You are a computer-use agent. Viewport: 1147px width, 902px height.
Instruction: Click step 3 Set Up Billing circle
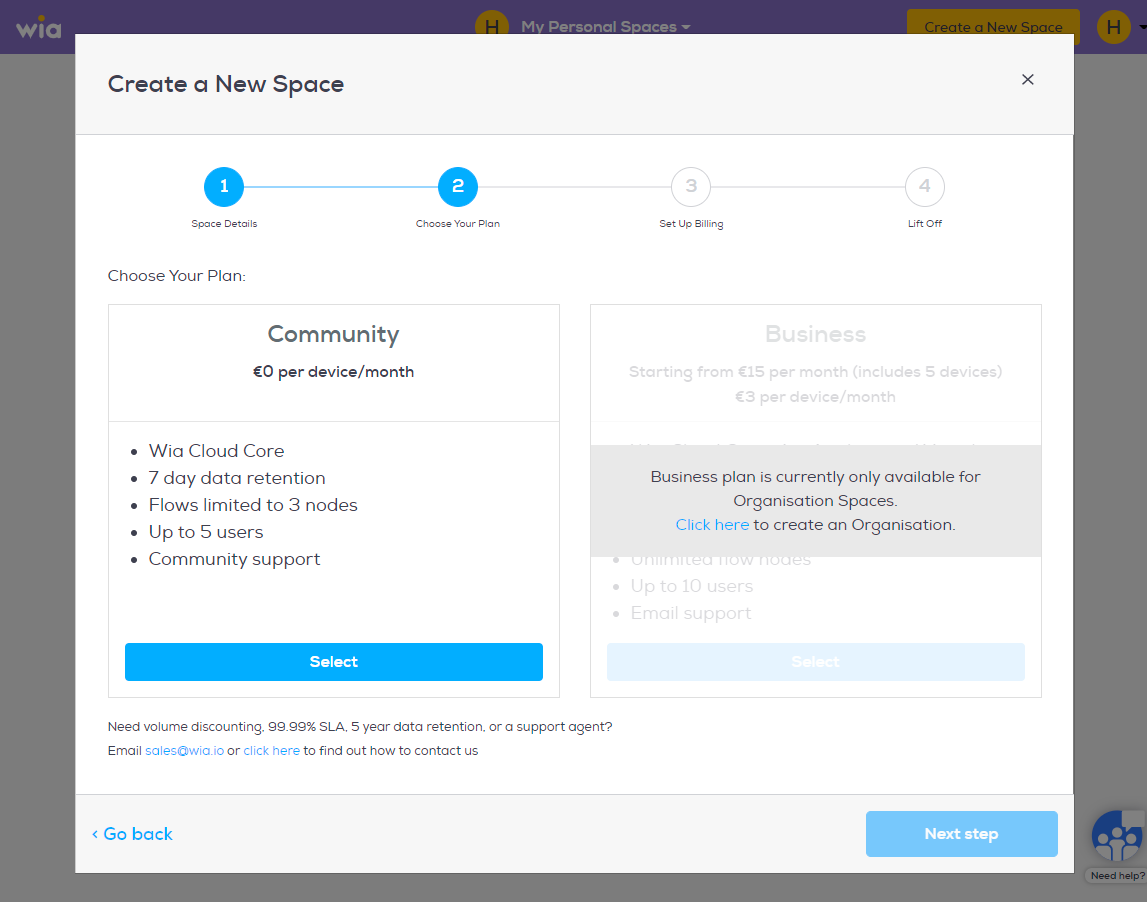(x=691, y=187)
